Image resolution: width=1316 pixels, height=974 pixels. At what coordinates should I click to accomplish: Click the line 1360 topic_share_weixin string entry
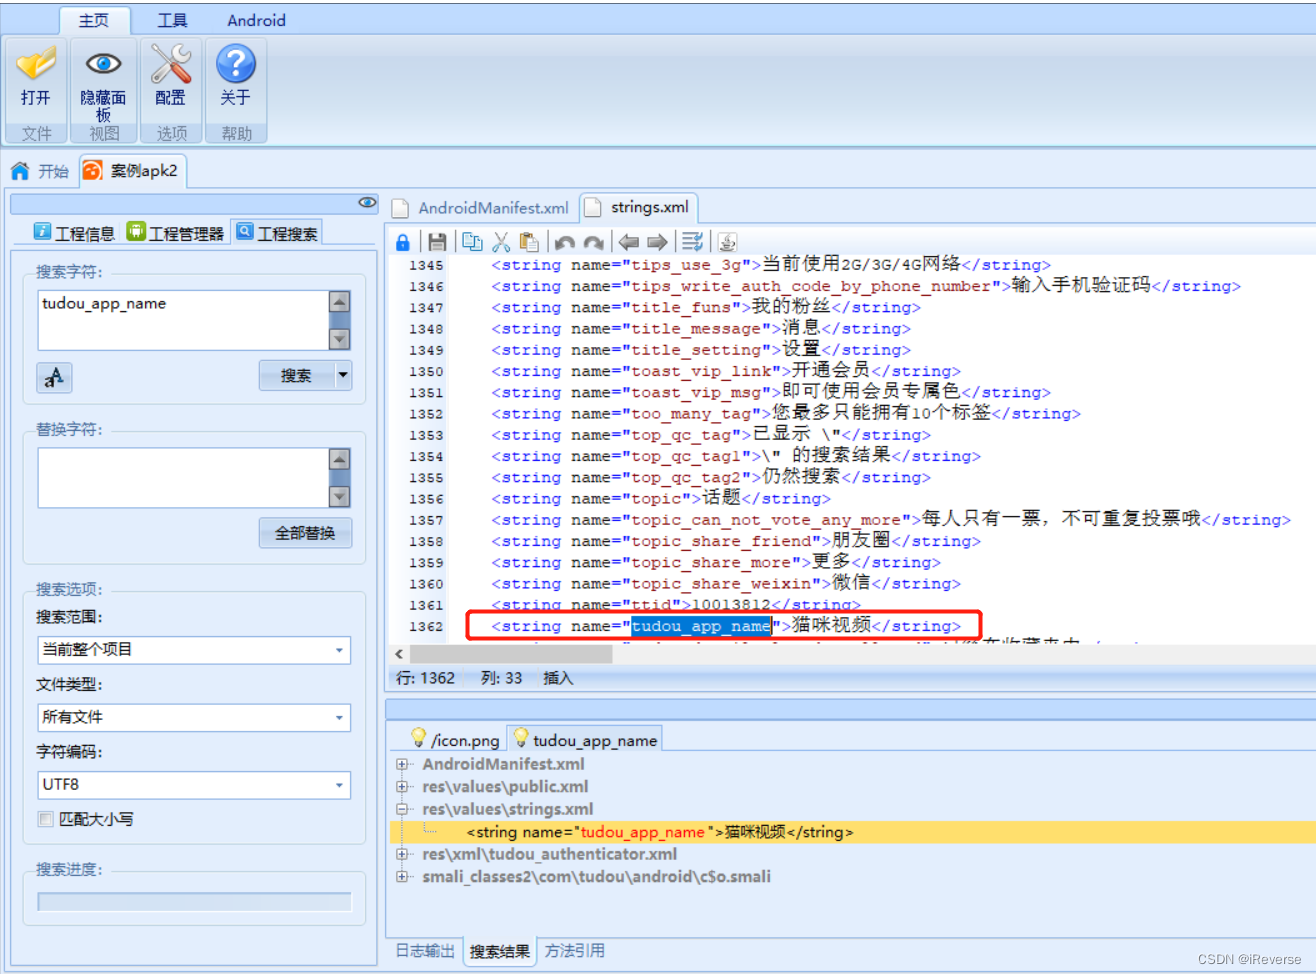pyautogui.click(x=726, y=583)
